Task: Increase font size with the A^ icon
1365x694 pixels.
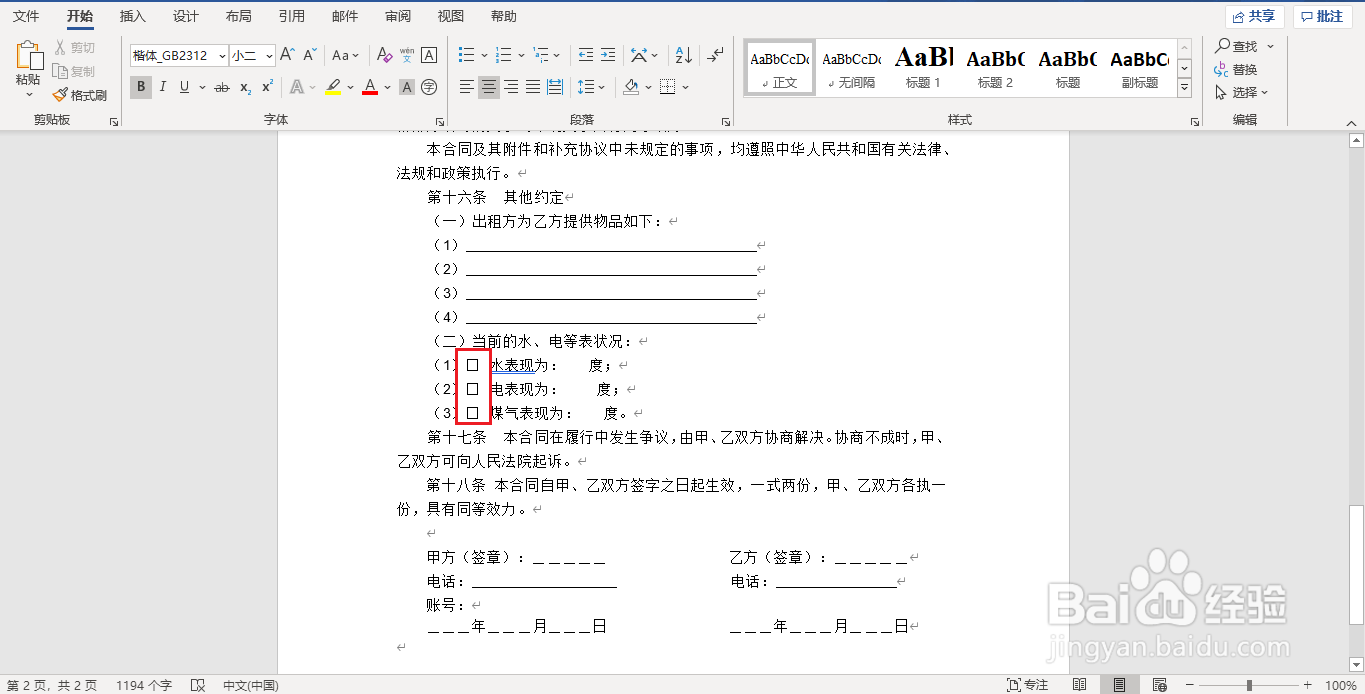Action: (x=287, y=55)
